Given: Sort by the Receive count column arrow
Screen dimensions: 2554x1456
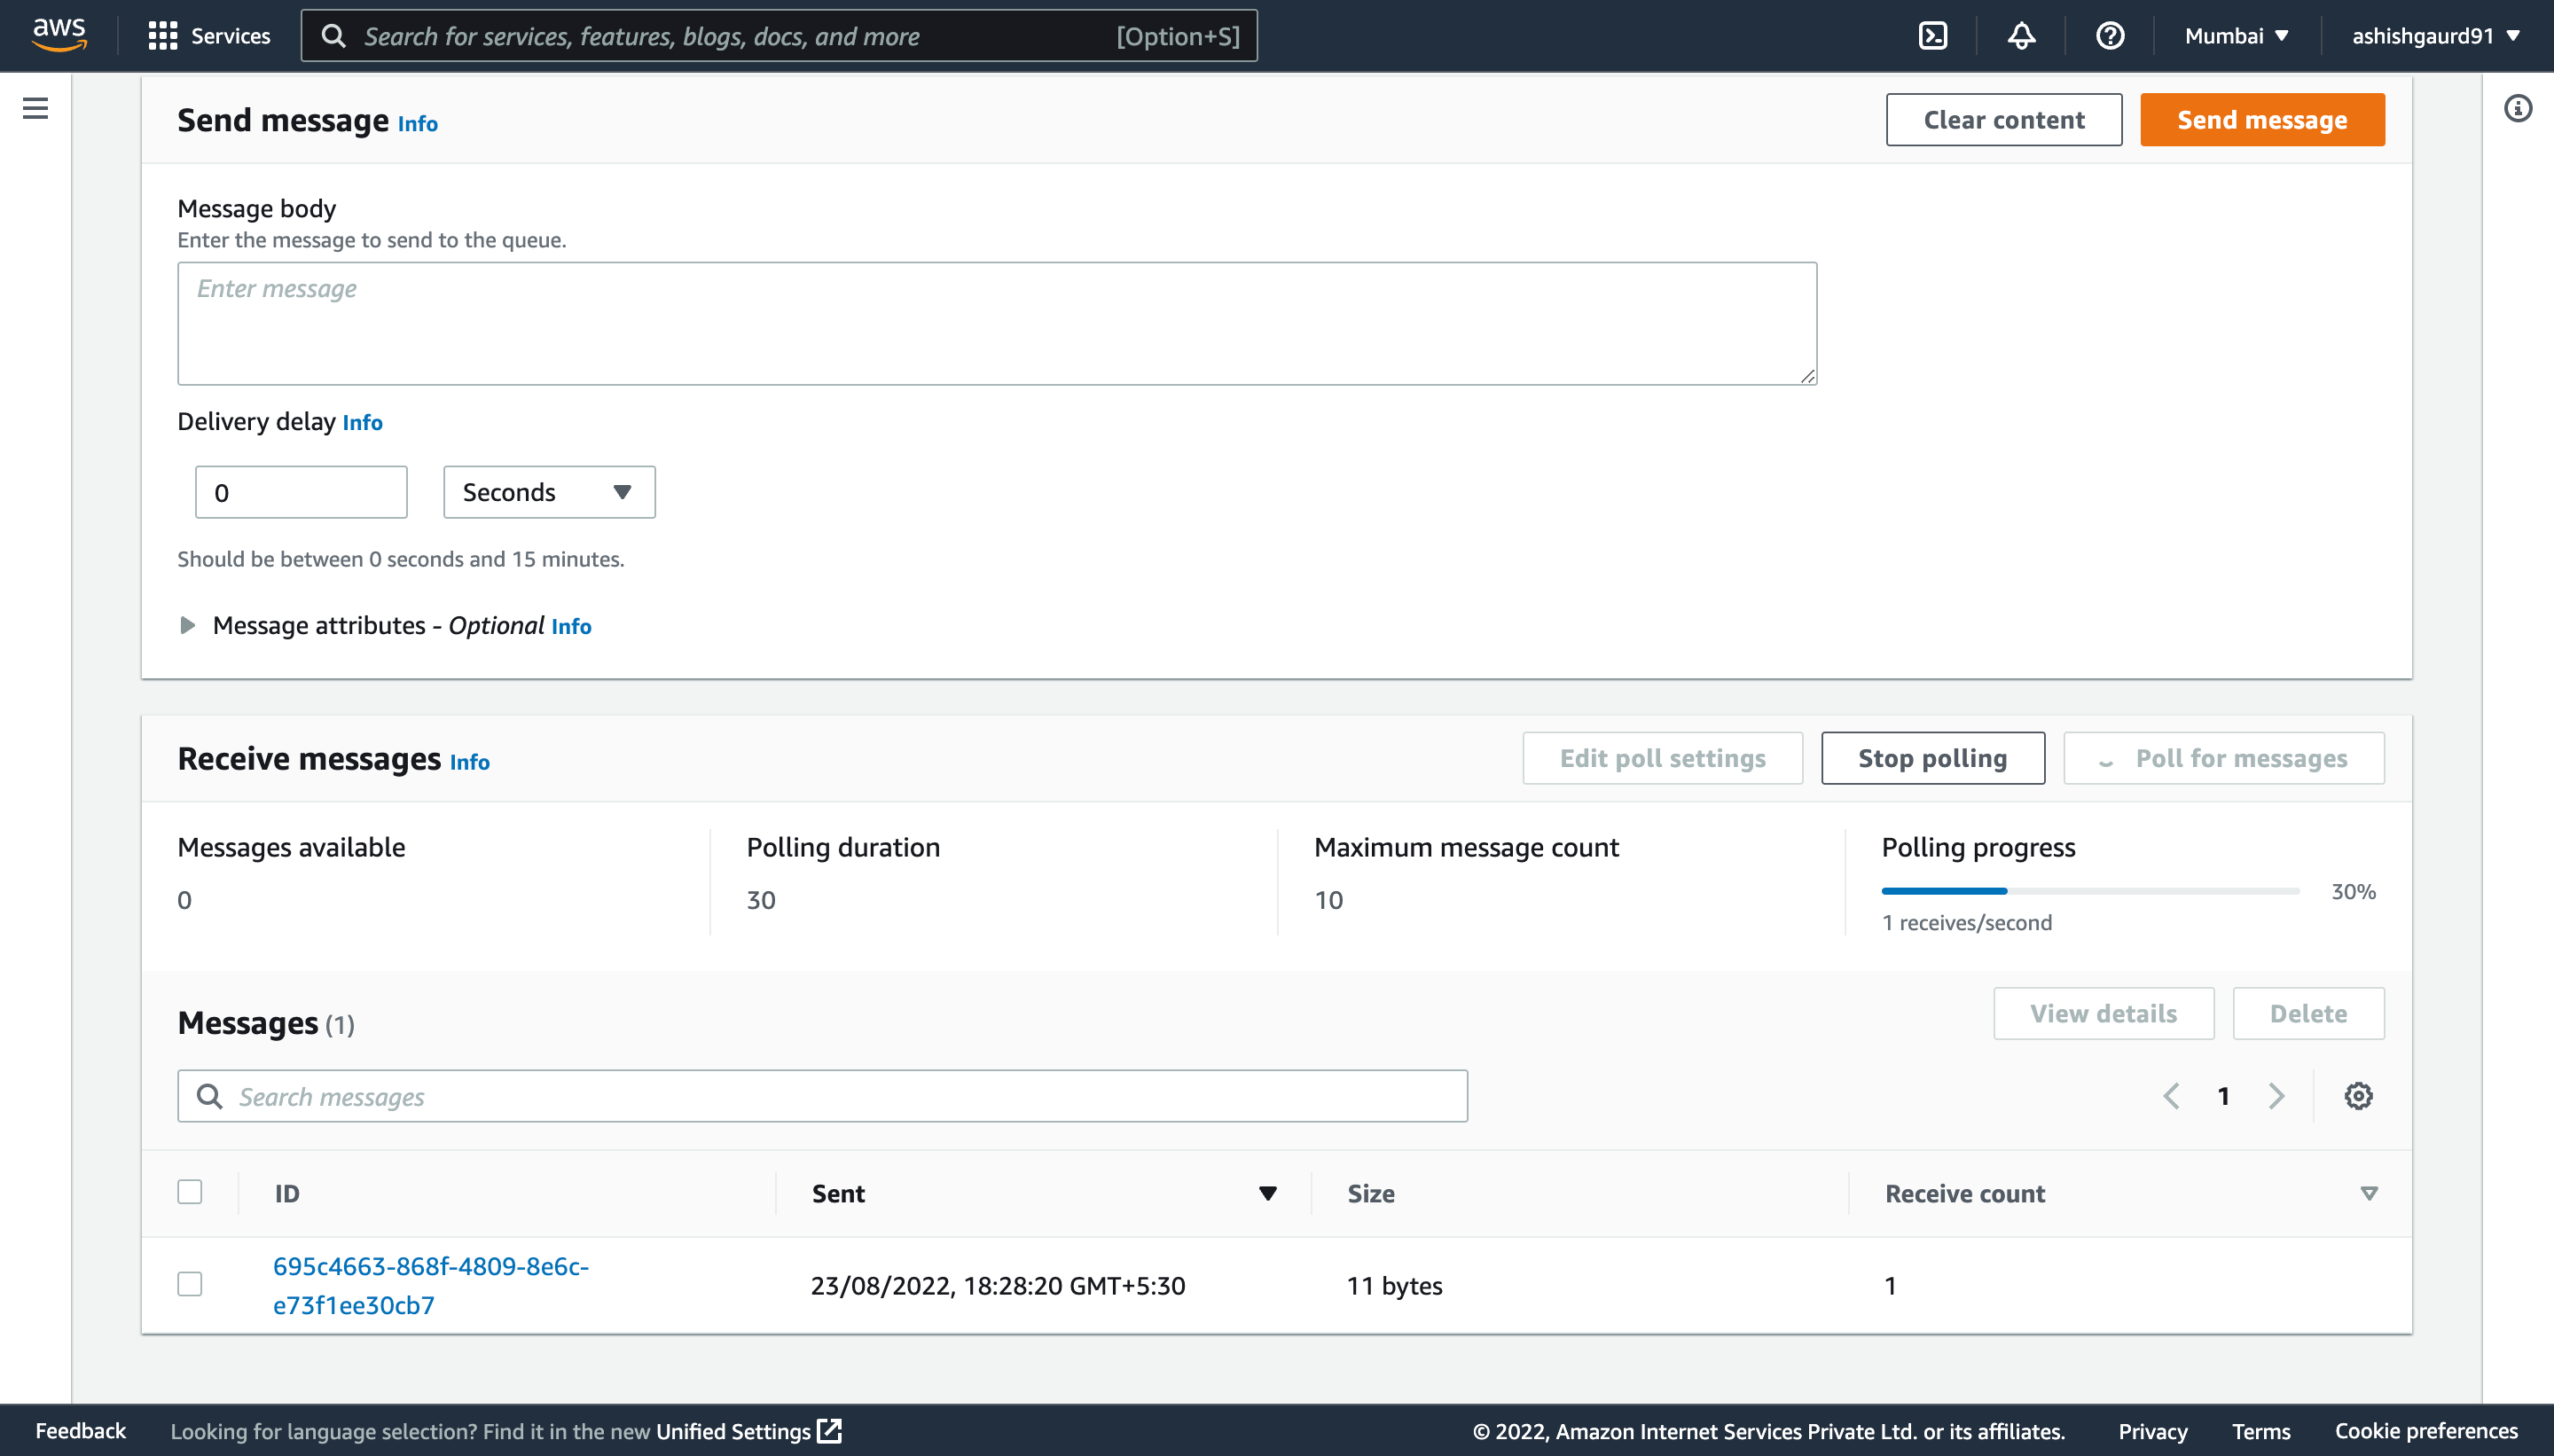Looking at the screenshot, I should click(2368, 1193).
